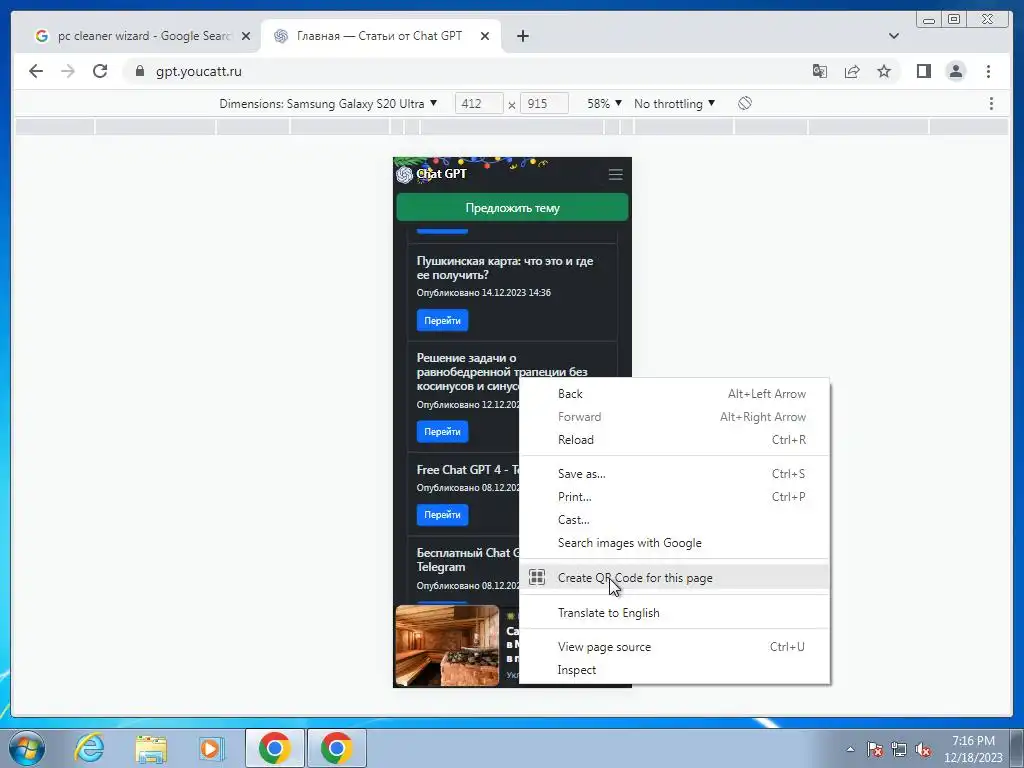Switch to the second Chrome taskbar window

[x=337, y=748]
